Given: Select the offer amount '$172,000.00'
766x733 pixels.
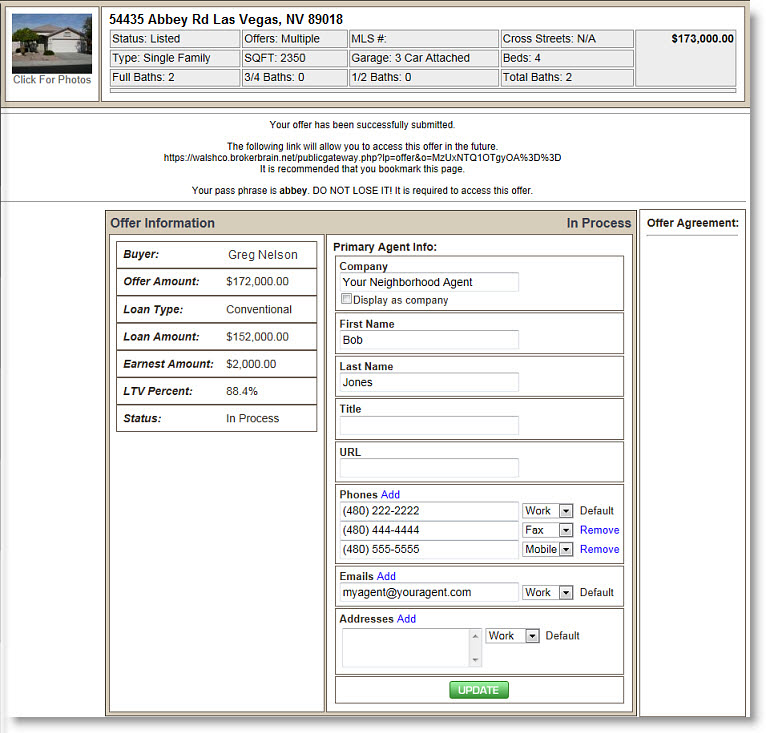Looking at the screenshot, I should pos(257,281).
